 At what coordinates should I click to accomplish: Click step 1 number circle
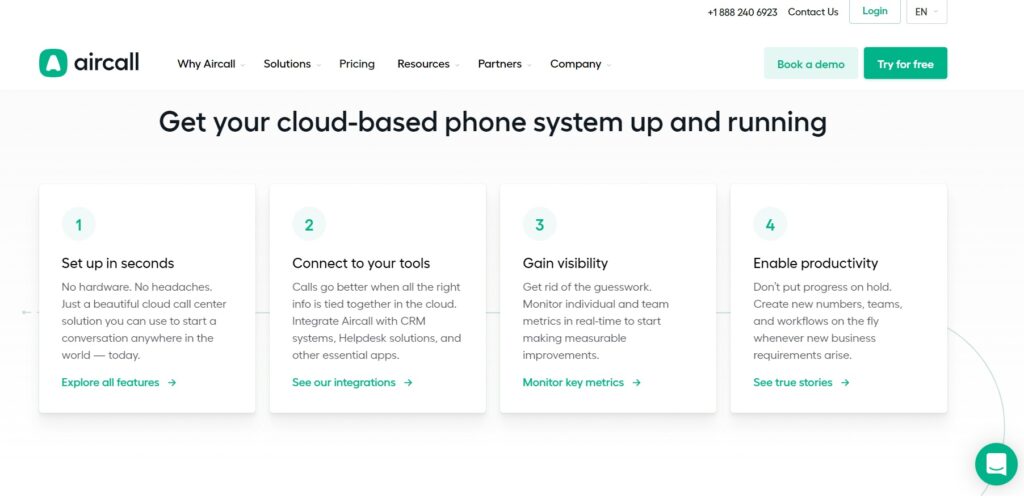pyautogui.click(x=78, y=225)
